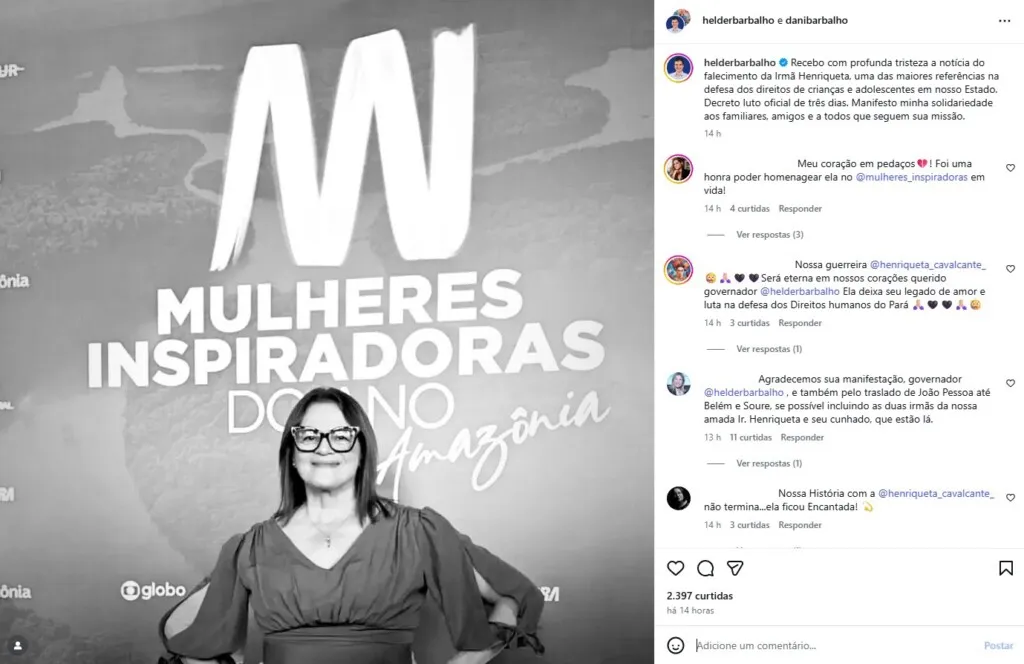Viewport: 1024px width, 664px height.
Task: Open the comment bubble icon
Action: click(705, 568)
